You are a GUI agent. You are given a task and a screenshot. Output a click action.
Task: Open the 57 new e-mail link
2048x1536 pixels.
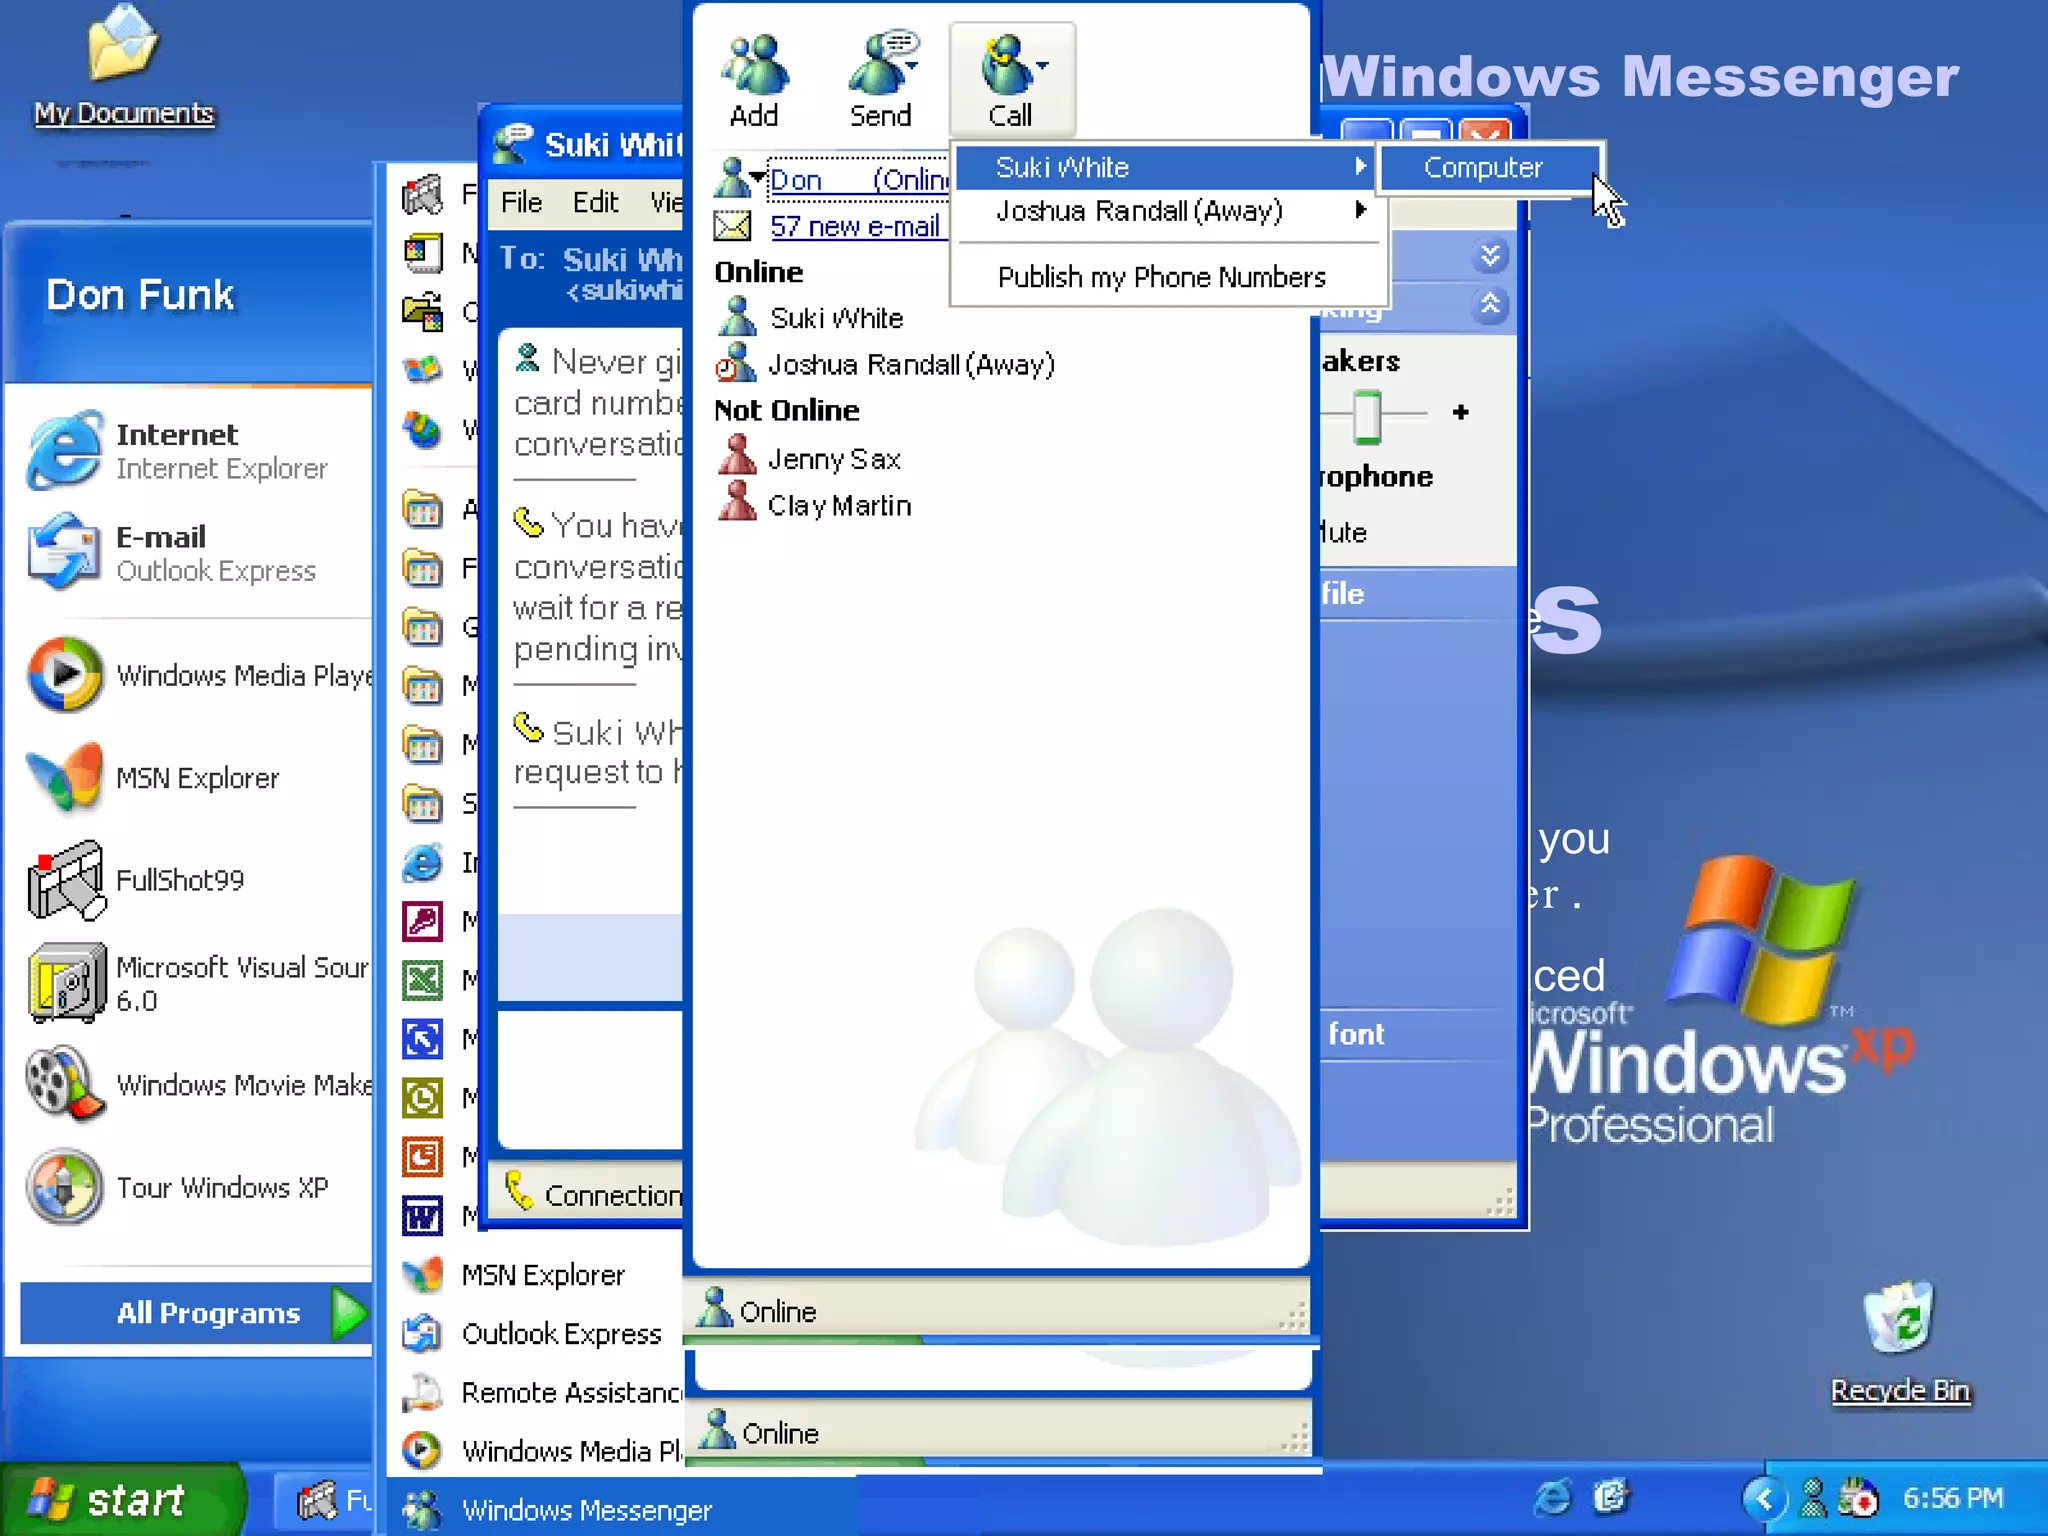pyautogui.click(x=855, y=227)
